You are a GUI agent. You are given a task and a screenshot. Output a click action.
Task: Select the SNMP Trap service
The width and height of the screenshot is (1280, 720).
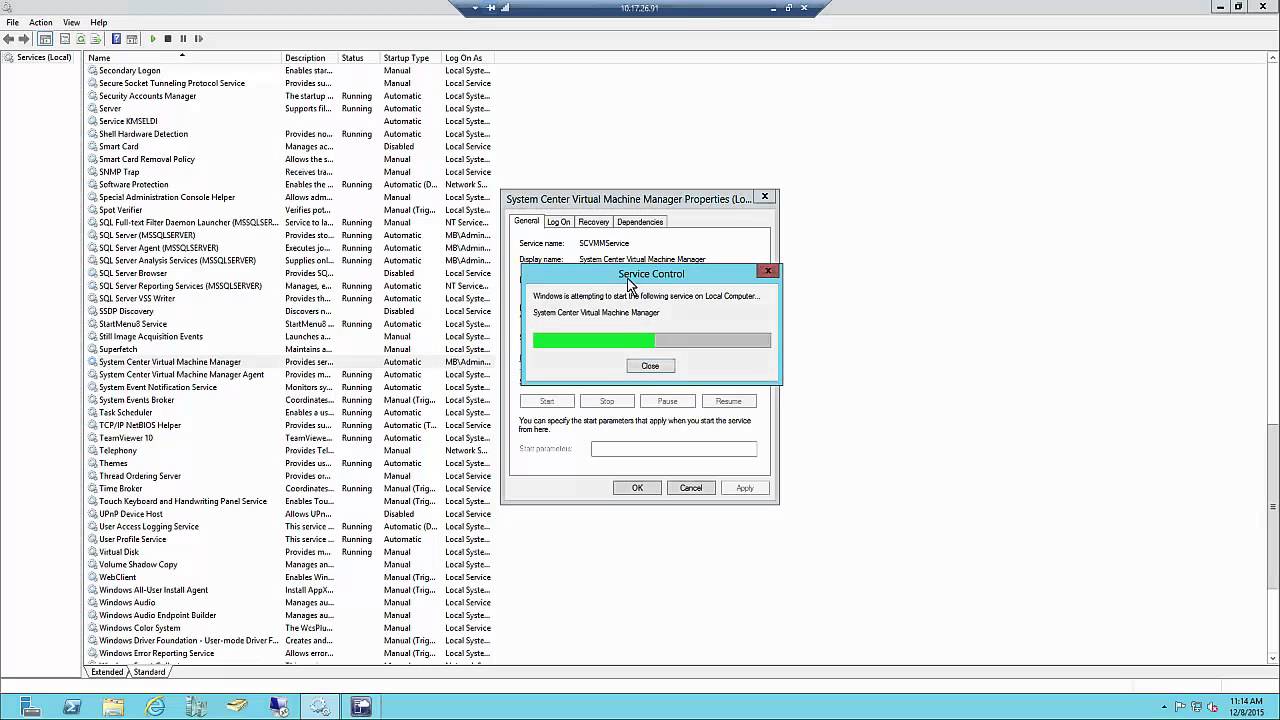pyautogui.click(x=119, y=172)
